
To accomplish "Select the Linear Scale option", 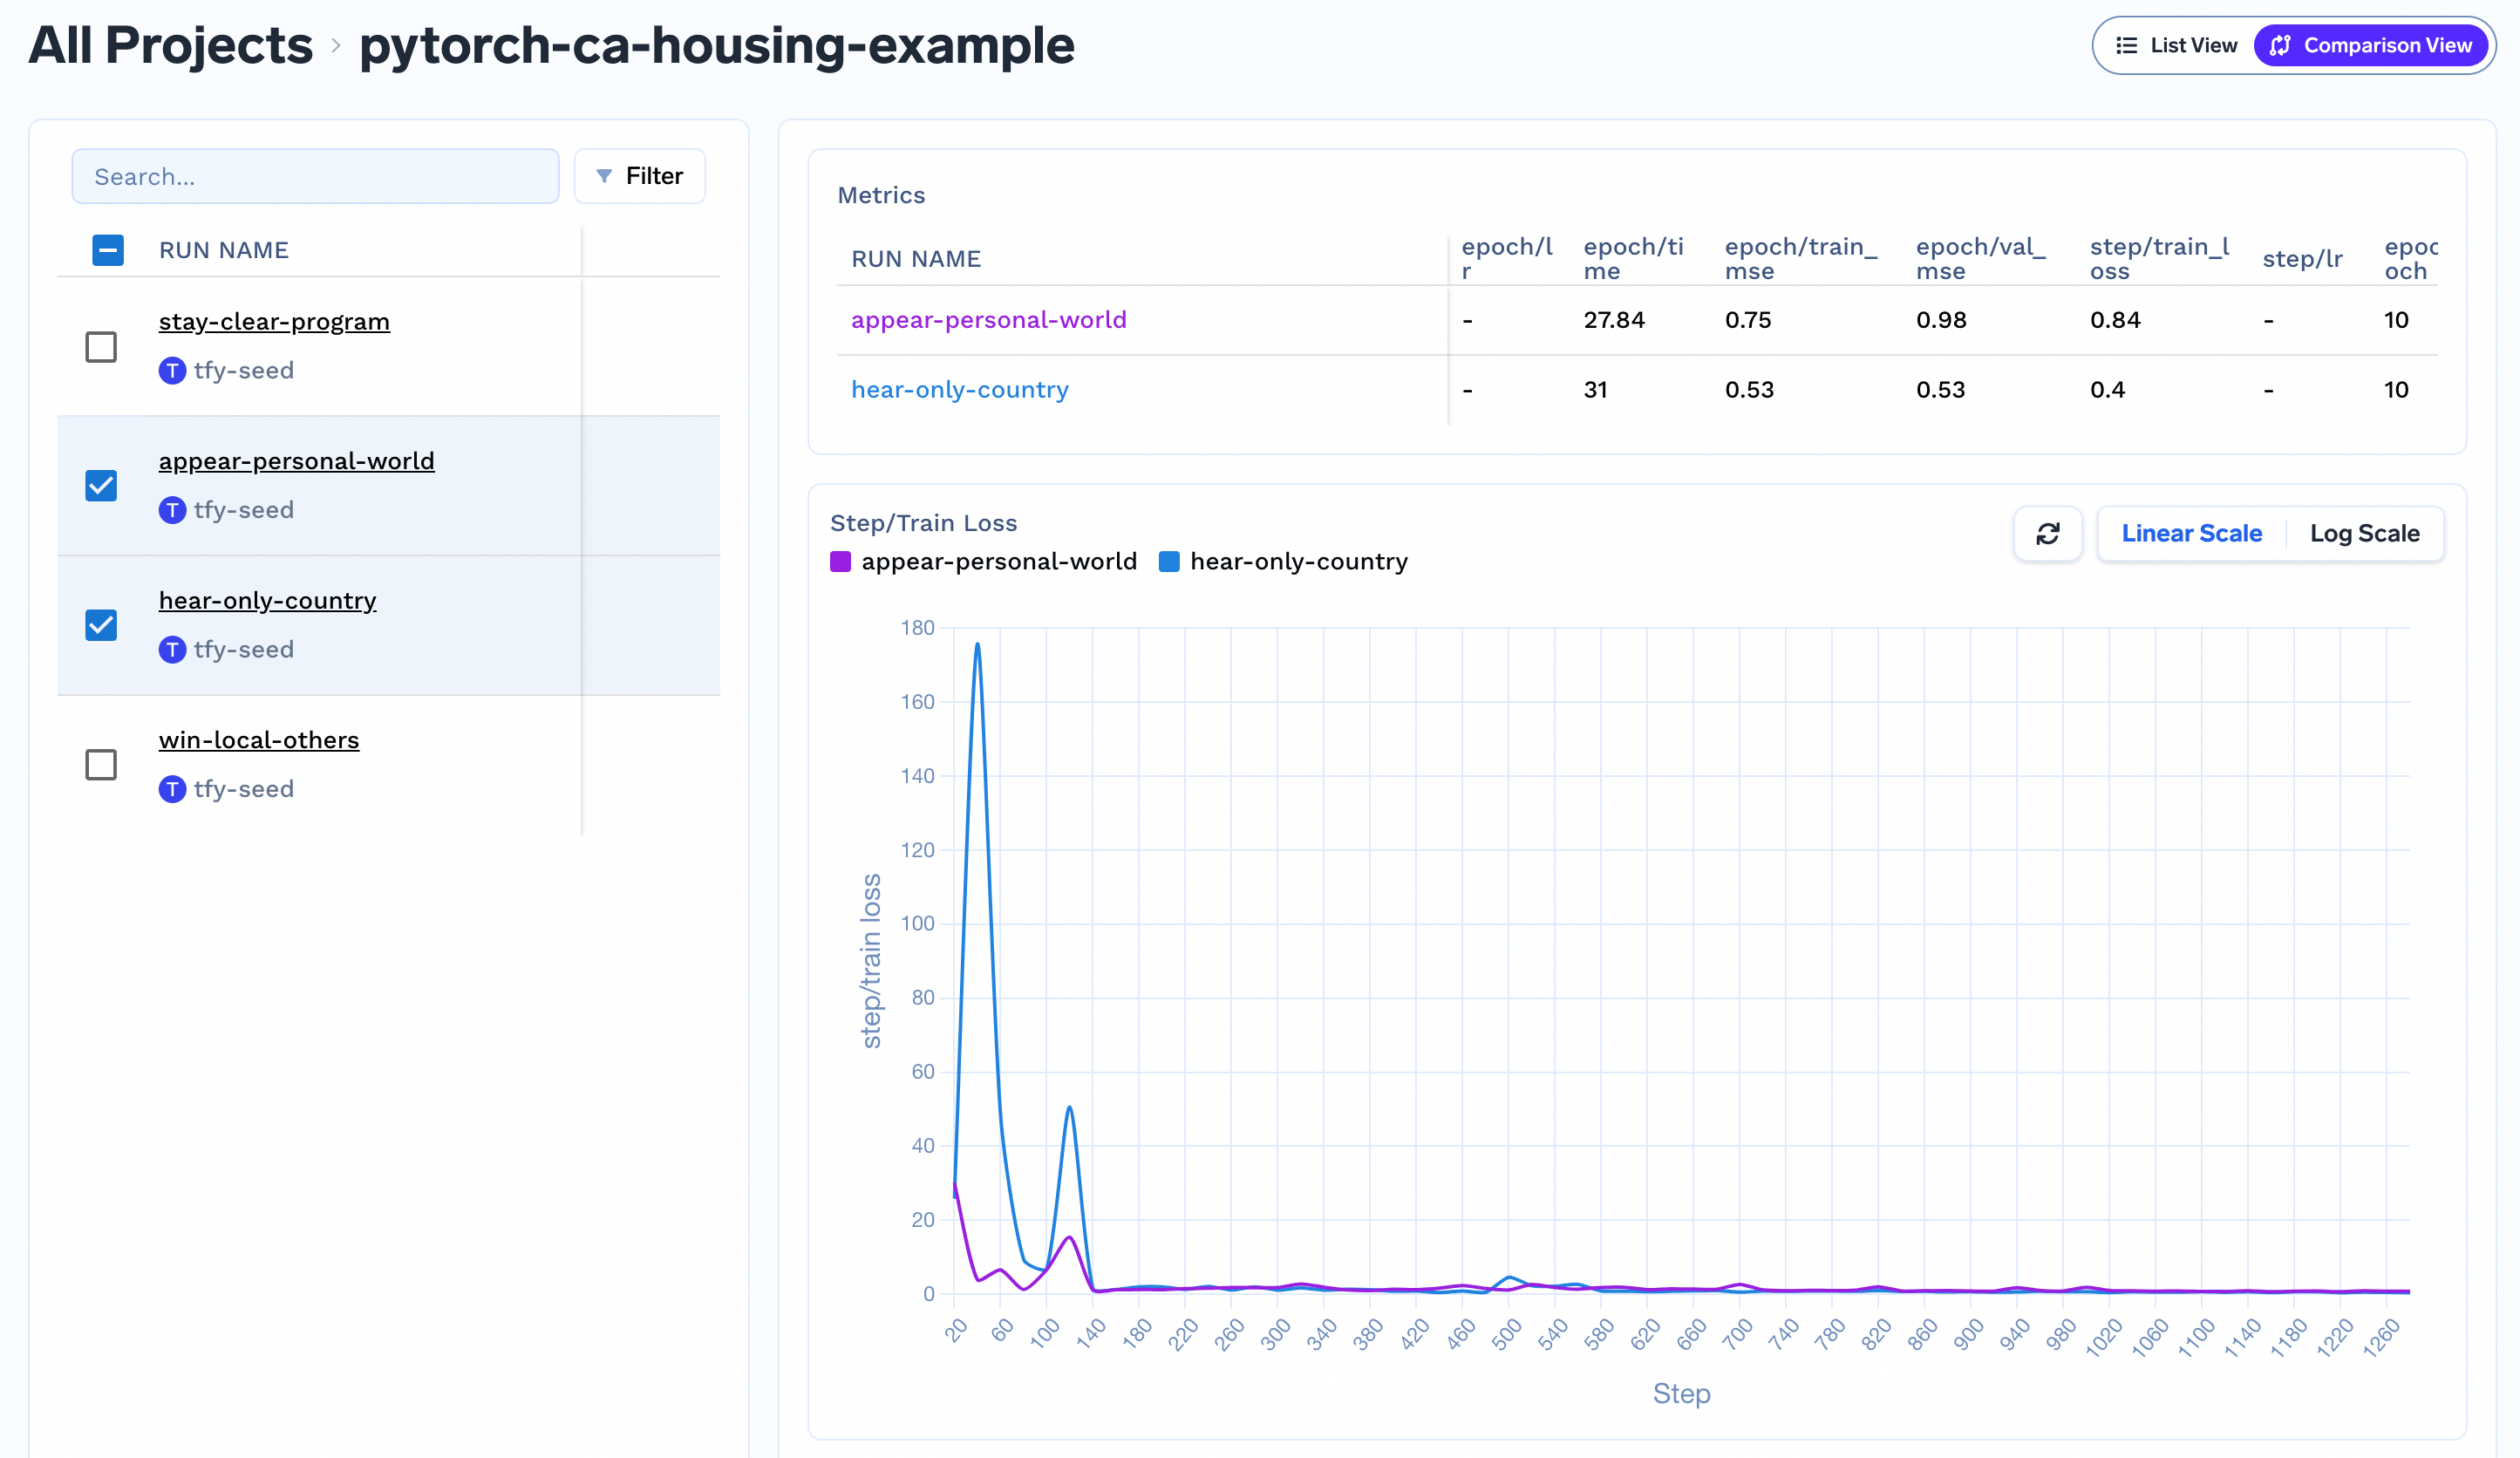I will 2191,534.
